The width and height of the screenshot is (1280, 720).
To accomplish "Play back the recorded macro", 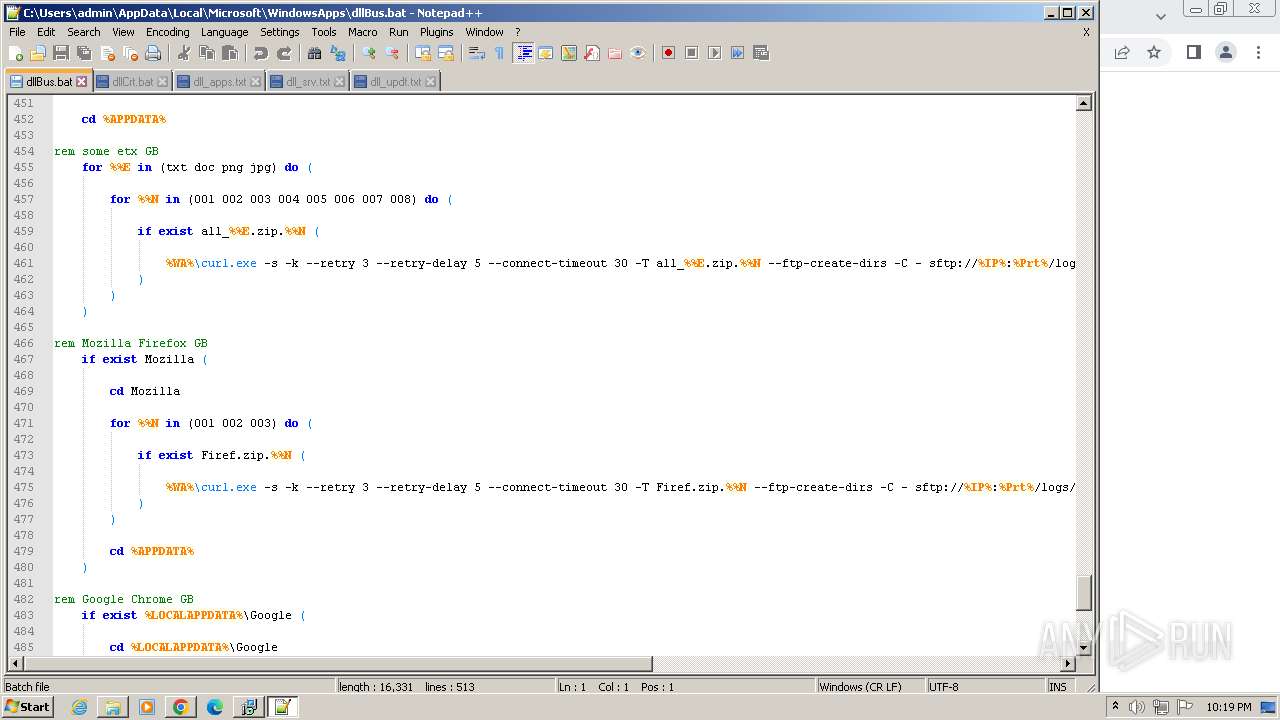I will pos(714,53).
